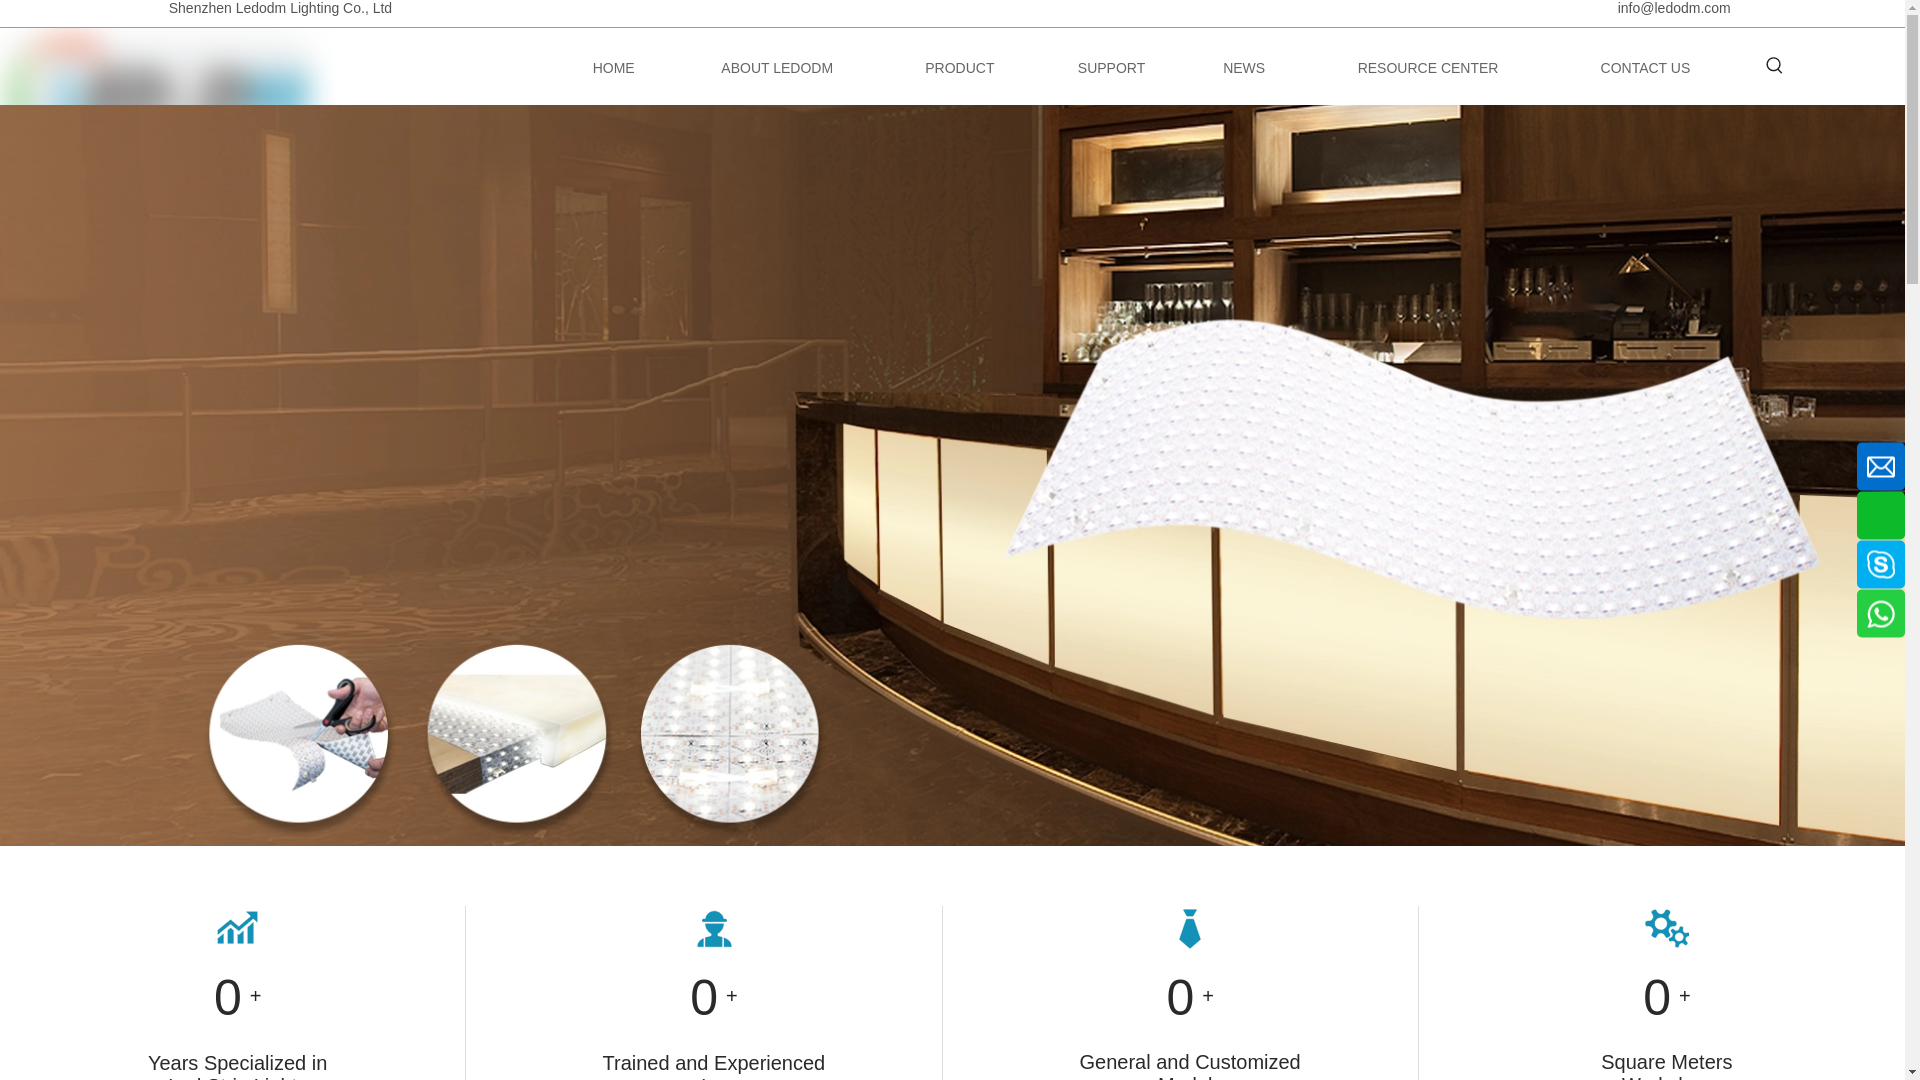Click the info@ledodm.com email link
Viewport: 1920px width, 1080px height.
tap(1673, 9)
